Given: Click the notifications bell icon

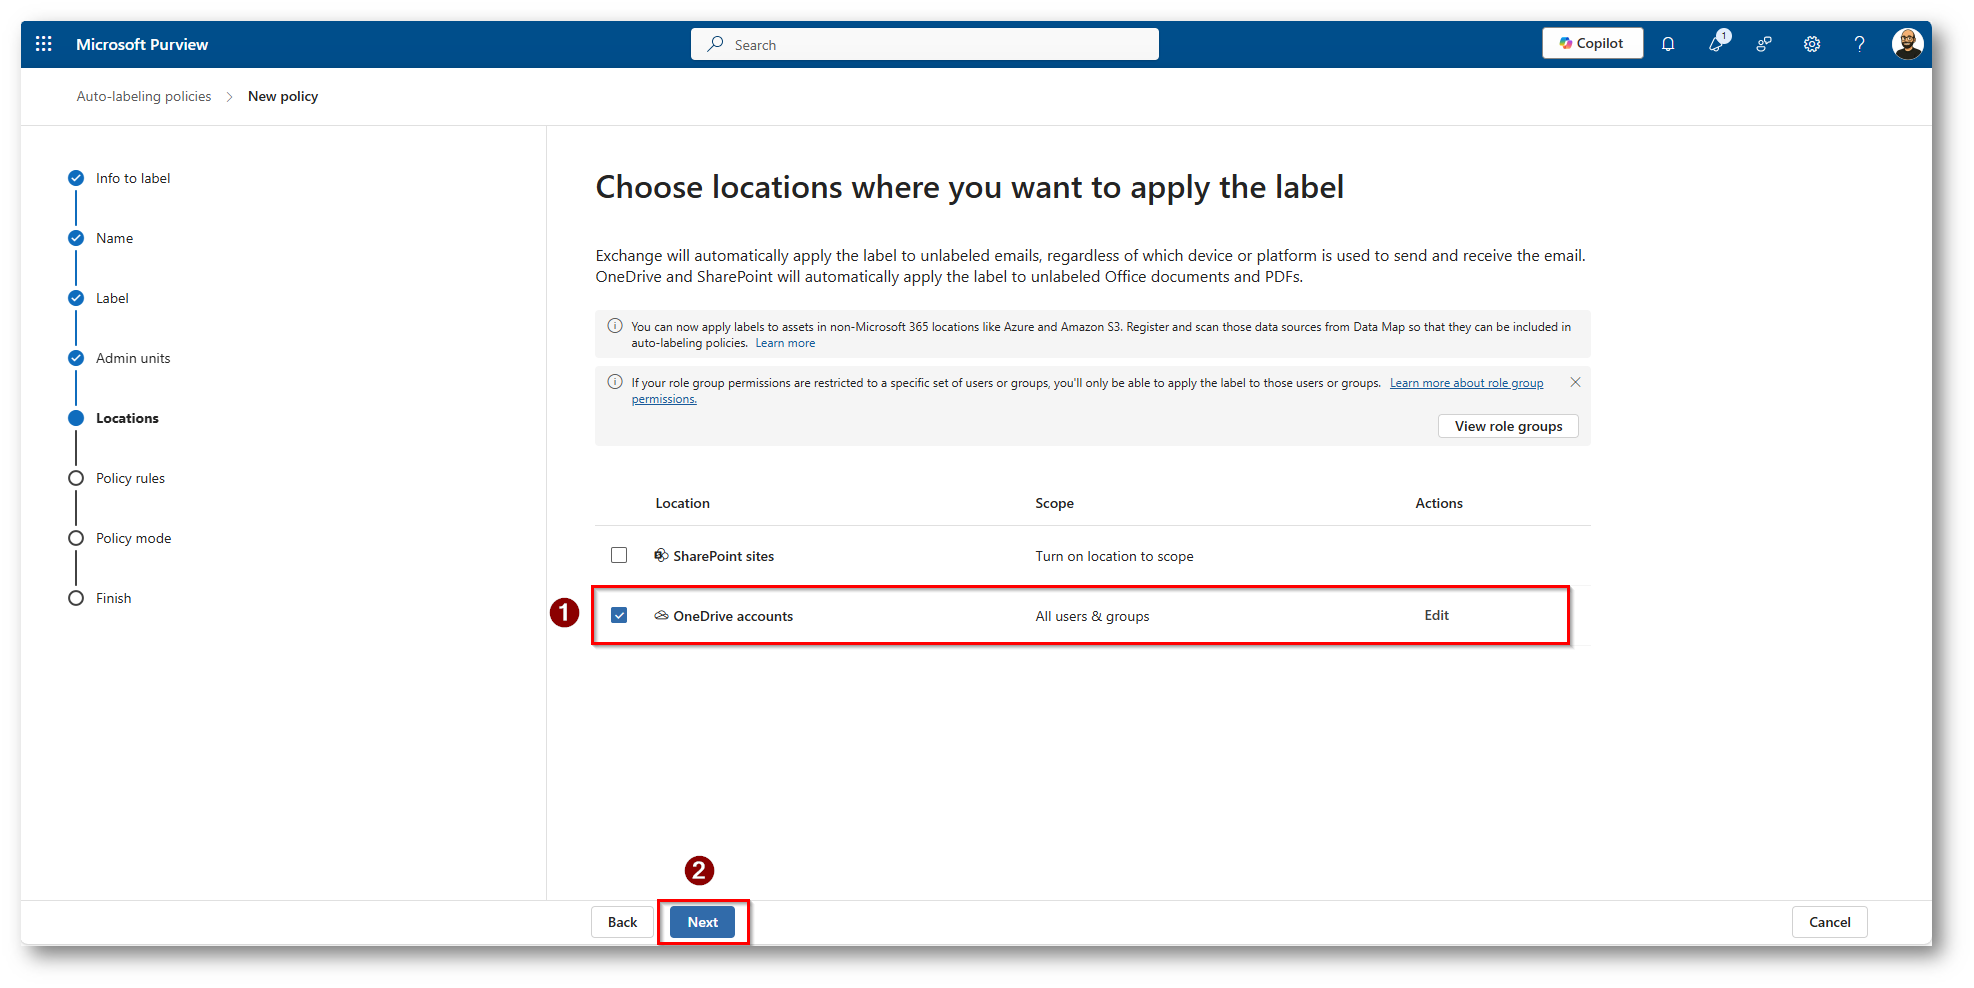Looking at the screenshot, I should point(1668,44).
